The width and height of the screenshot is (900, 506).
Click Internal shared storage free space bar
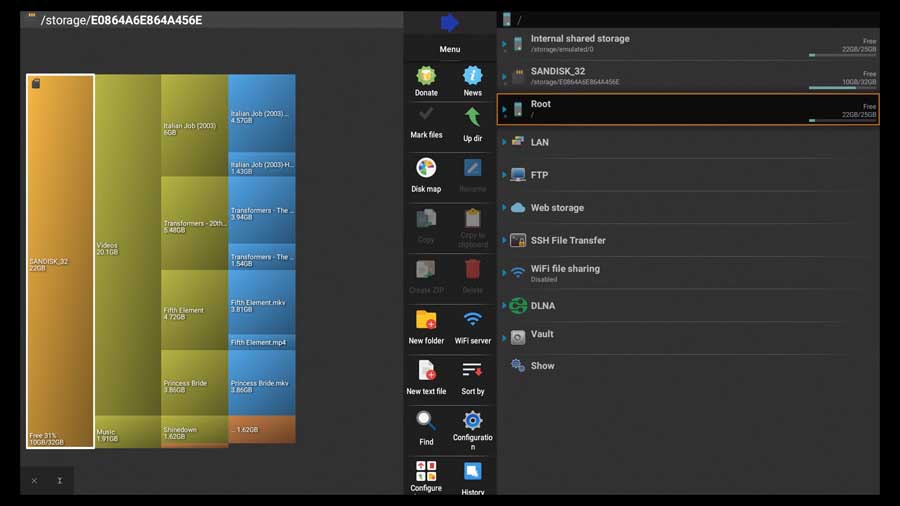click(842, 55)
